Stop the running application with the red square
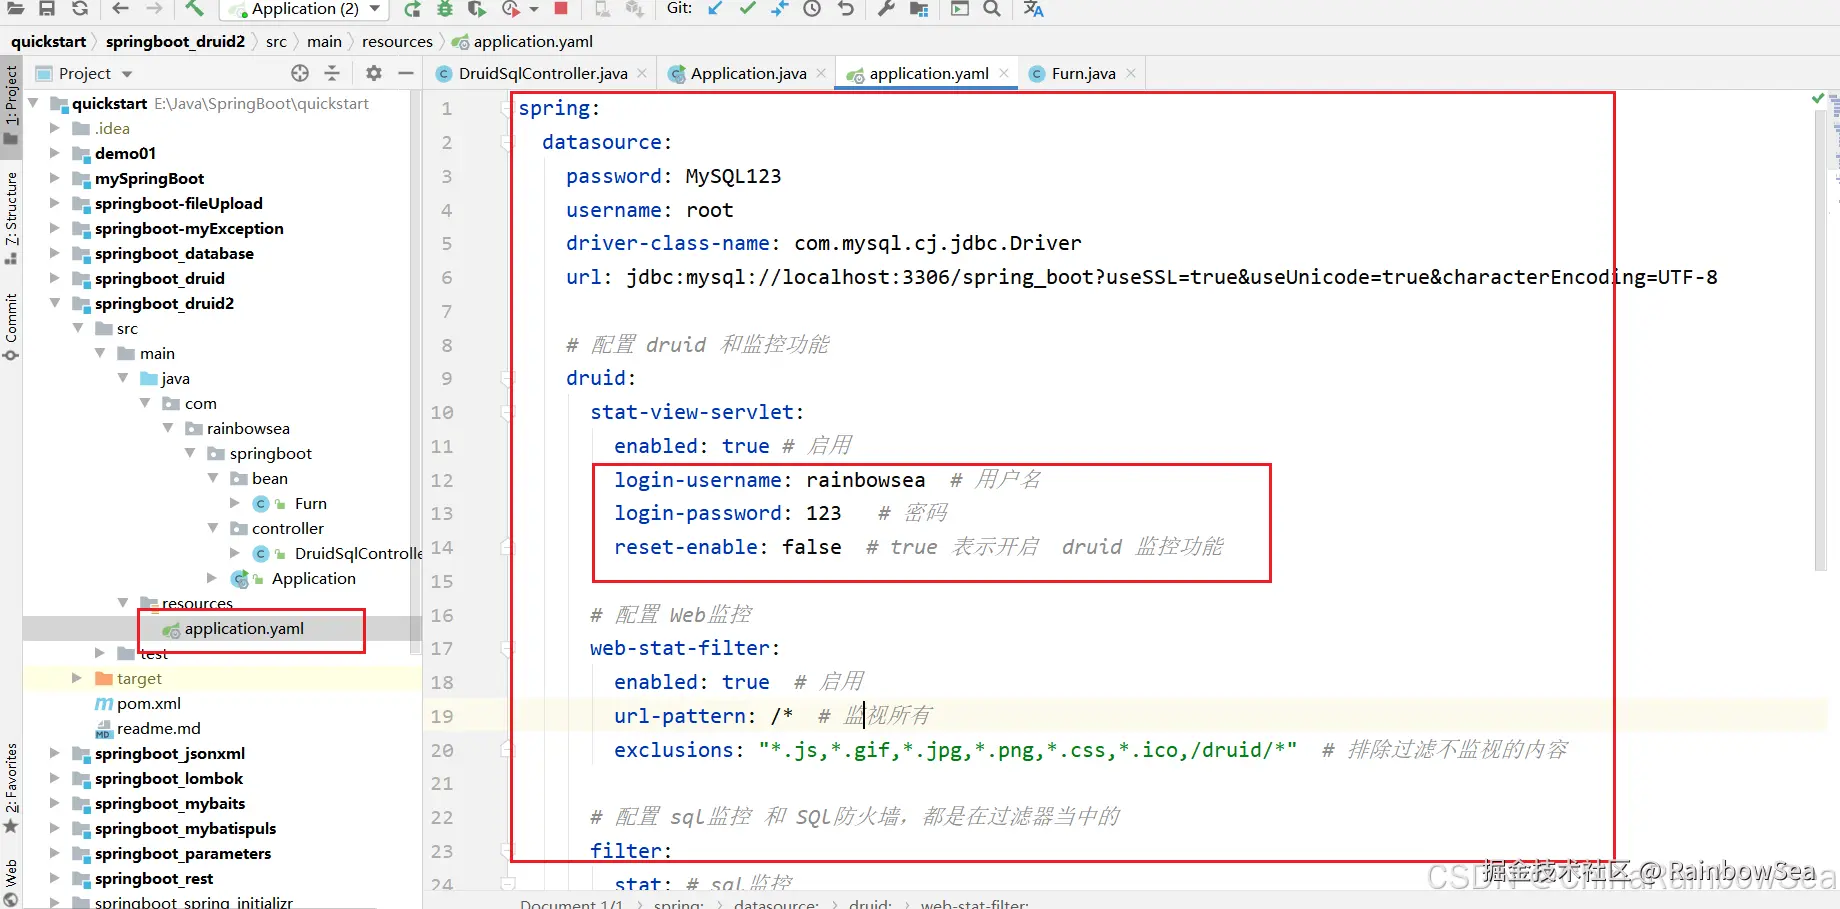This screenshot has width=1840, height=909. 561,8
